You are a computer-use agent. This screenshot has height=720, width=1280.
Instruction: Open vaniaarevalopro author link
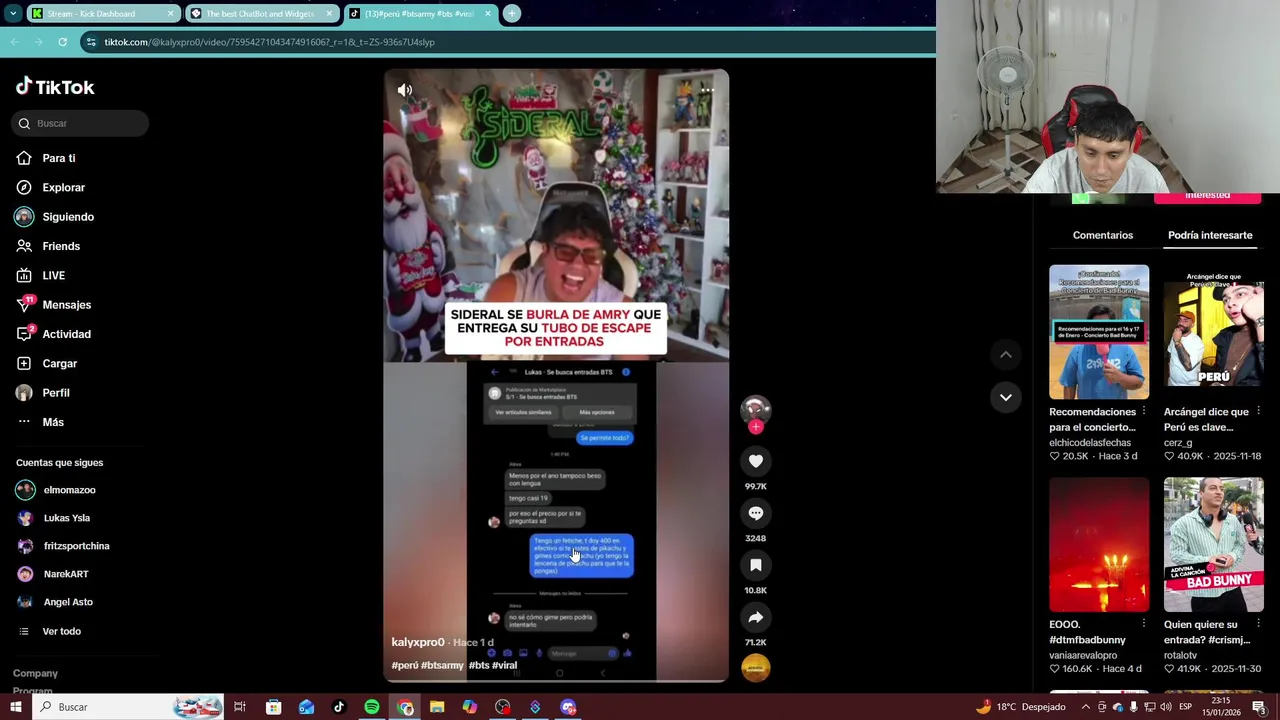pos(1083,655)
